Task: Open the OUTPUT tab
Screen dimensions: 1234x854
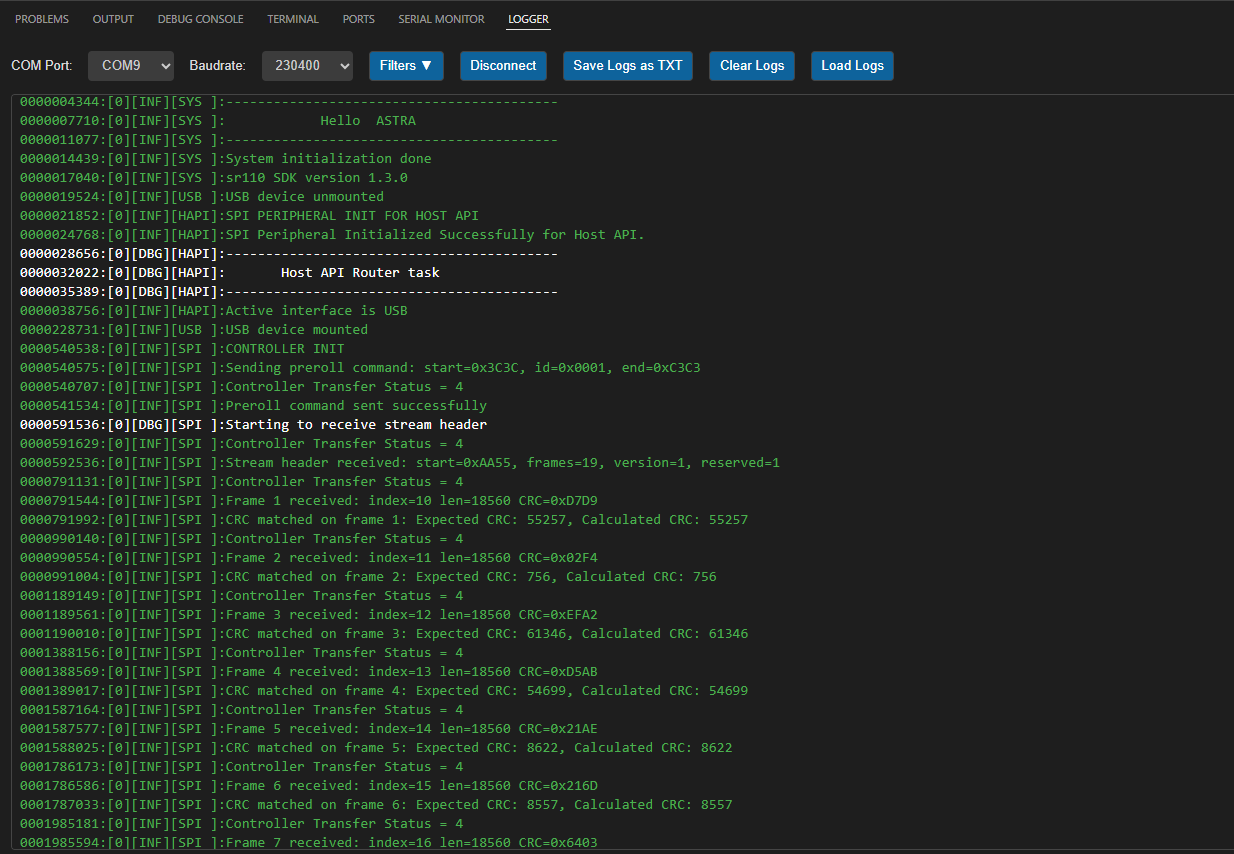Action: 113,19
